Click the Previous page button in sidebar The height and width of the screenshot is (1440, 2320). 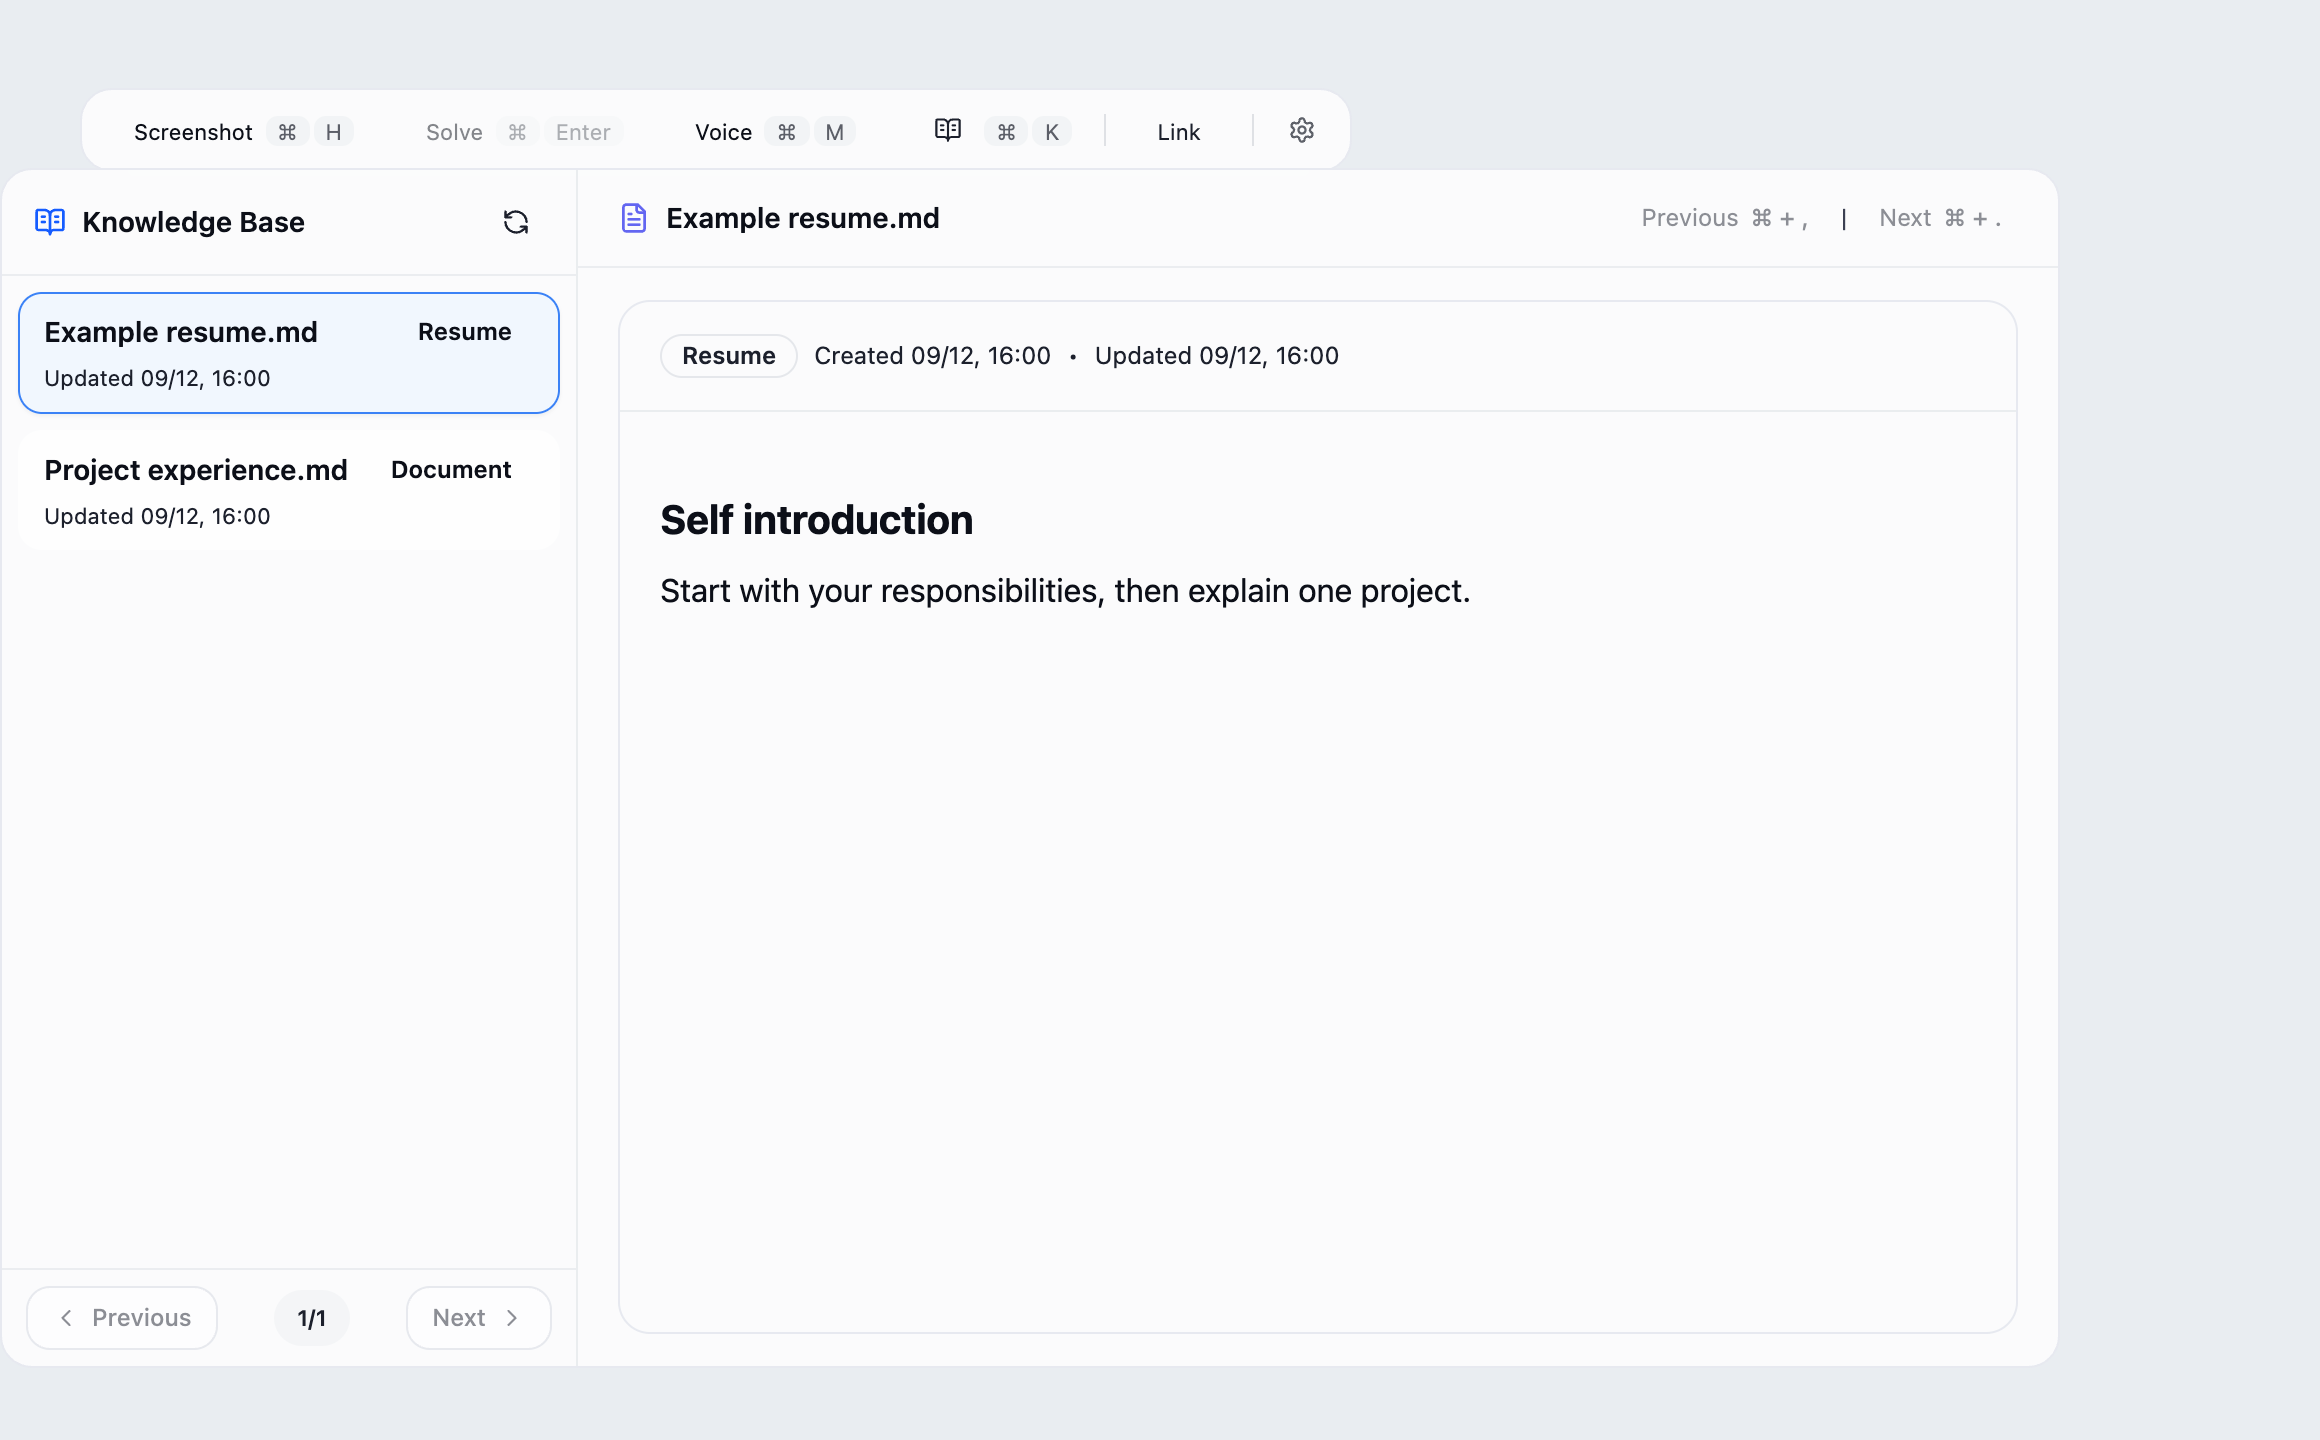click(x=122, y=1318)
